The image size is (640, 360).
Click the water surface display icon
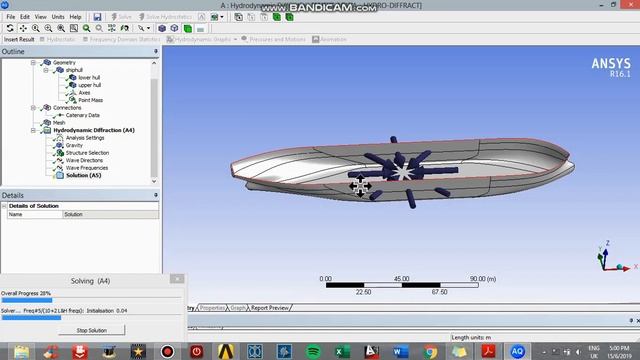pyautogui.click(x=200, y=29)
